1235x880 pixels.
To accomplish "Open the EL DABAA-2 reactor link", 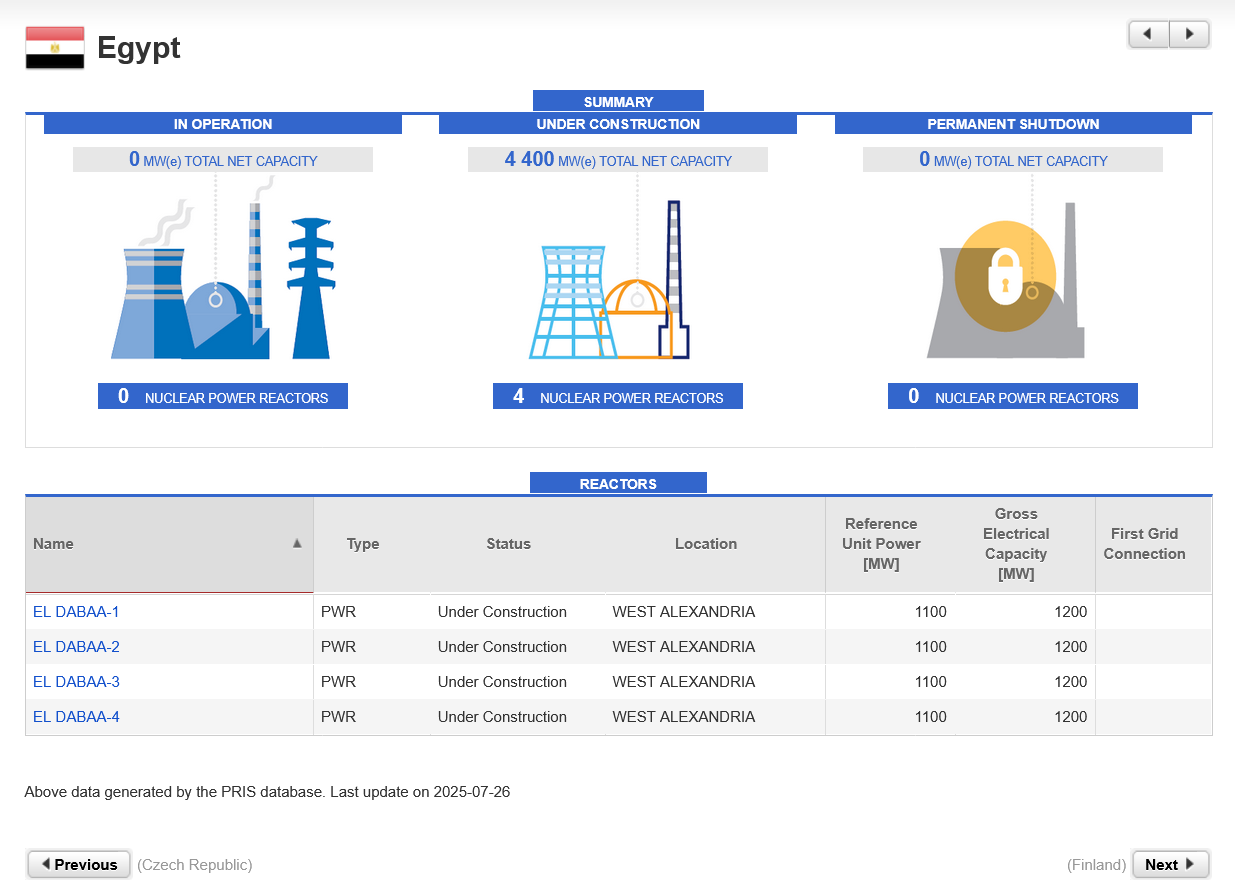I will pyautogui.click(x=76, y=647).
